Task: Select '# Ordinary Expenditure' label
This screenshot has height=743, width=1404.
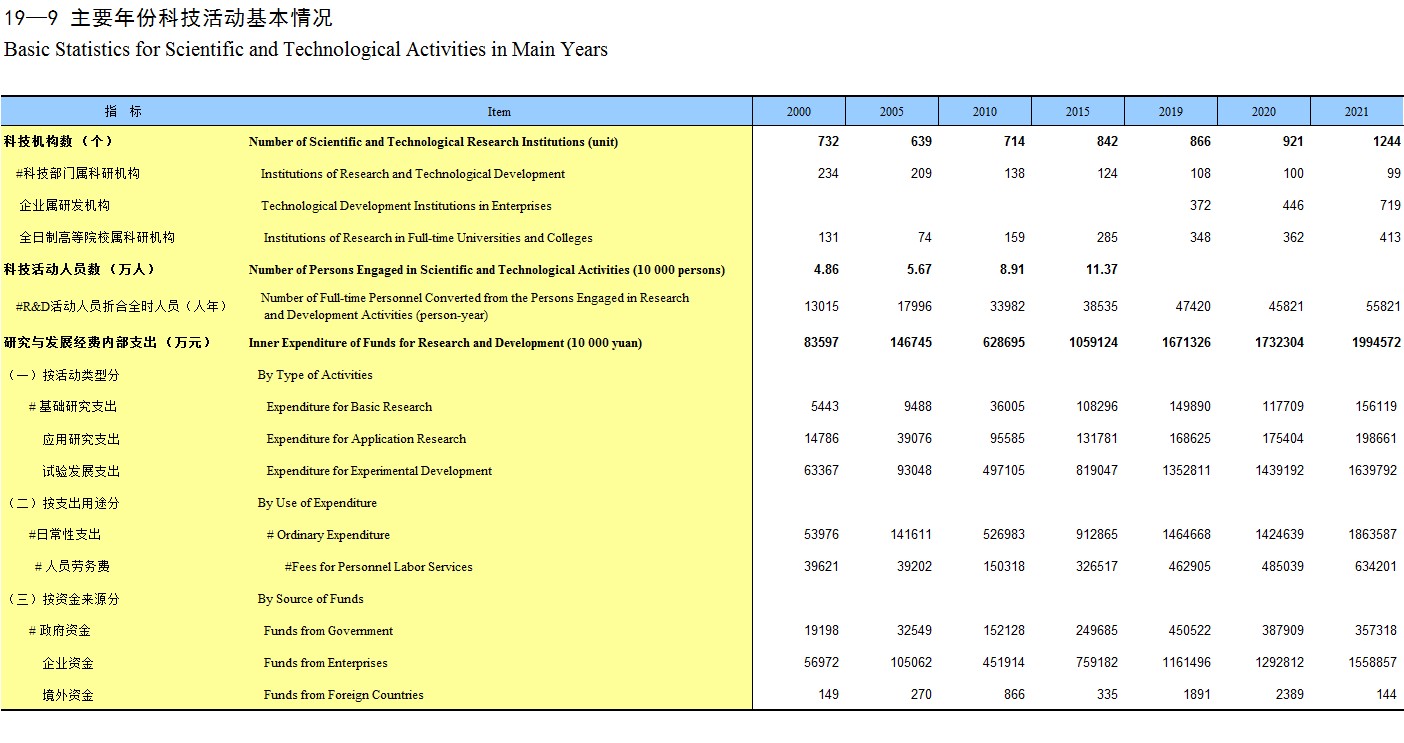Action: pos(328,535)
